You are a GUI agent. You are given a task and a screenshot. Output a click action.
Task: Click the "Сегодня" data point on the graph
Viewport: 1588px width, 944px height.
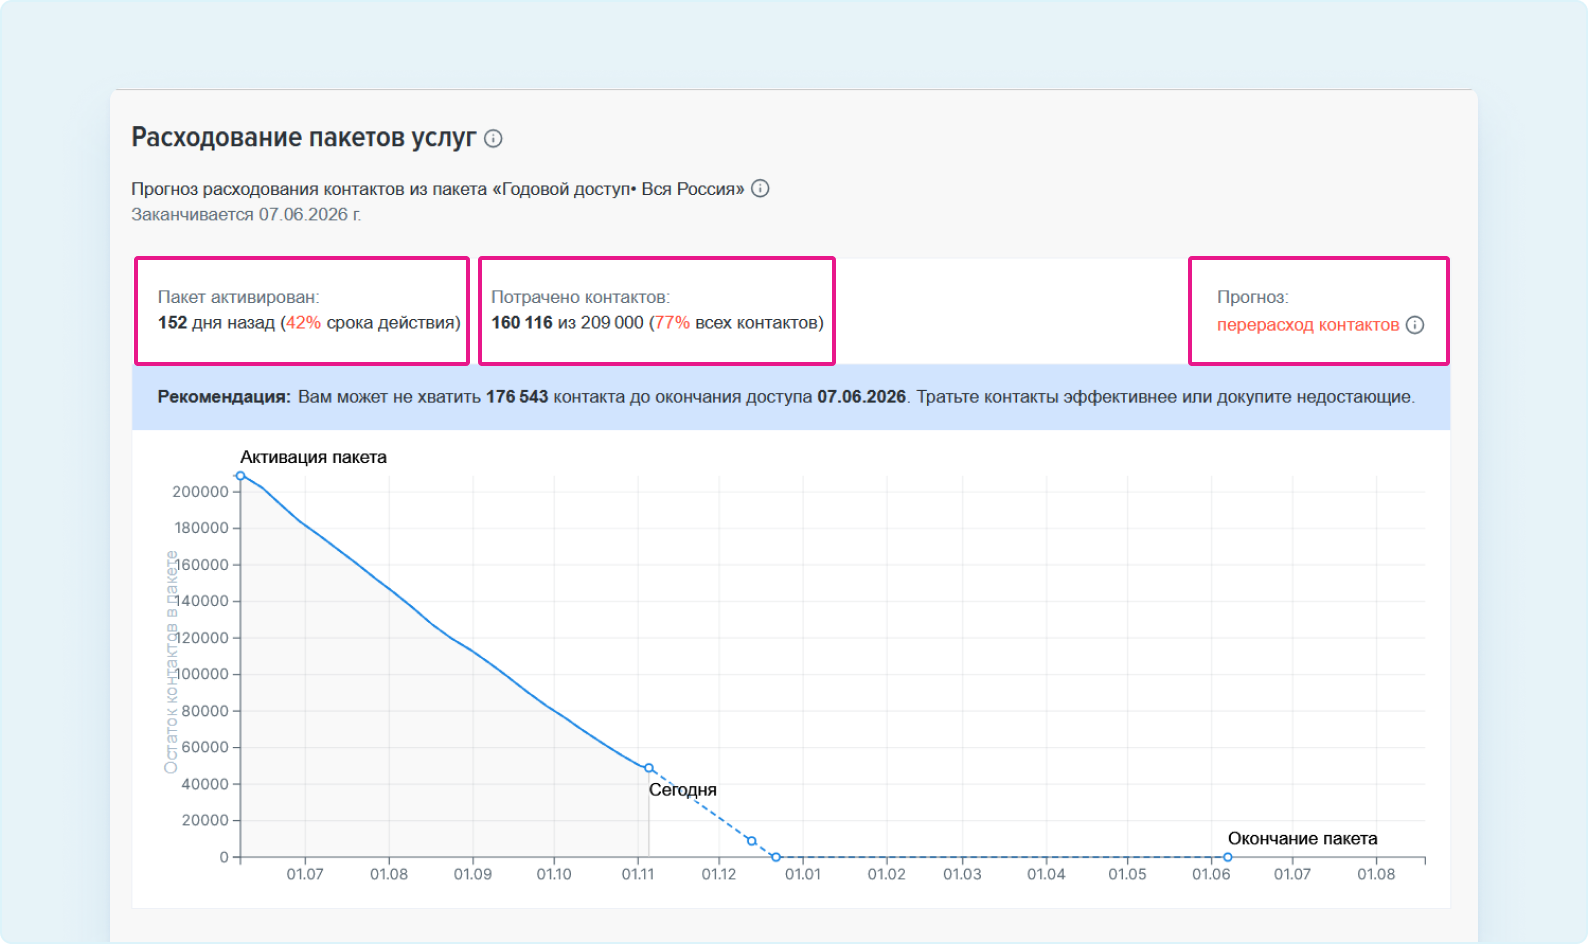point(649,768)
